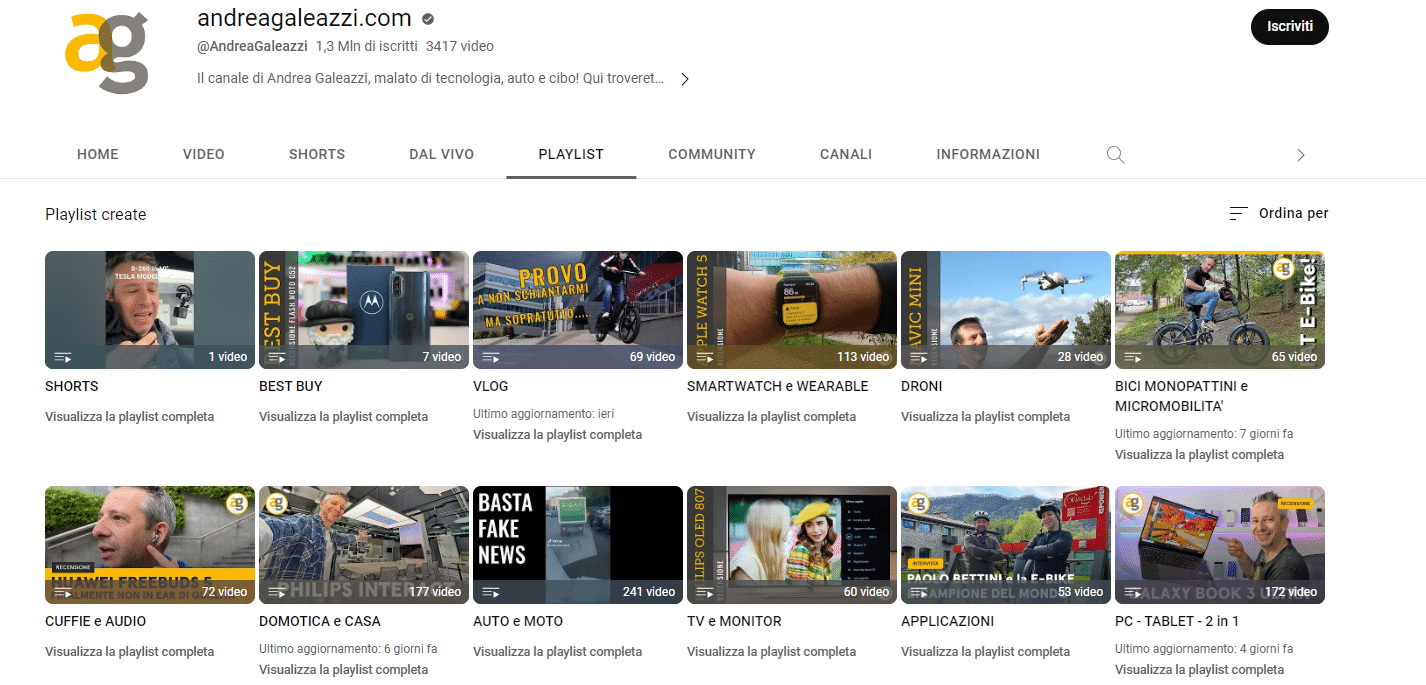1426x685 pixels.
Task: View full playlist link under DOMOTICA e CASA
Action: click(343, 670)
